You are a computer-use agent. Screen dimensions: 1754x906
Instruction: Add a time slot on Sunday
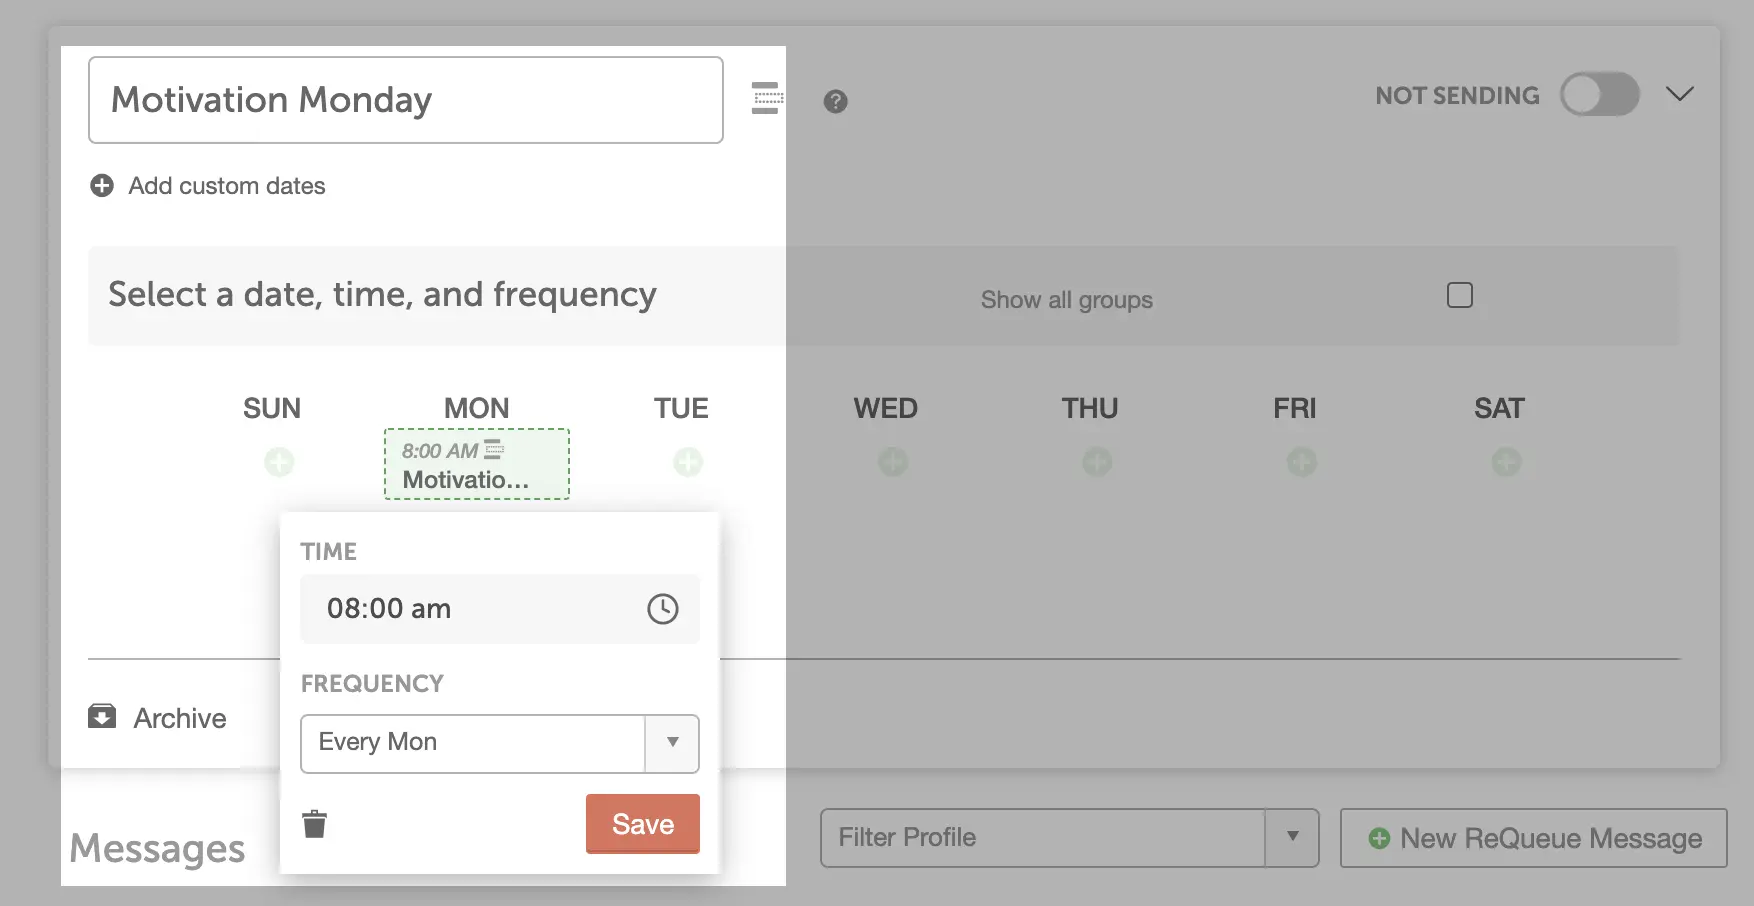(279, 462)
